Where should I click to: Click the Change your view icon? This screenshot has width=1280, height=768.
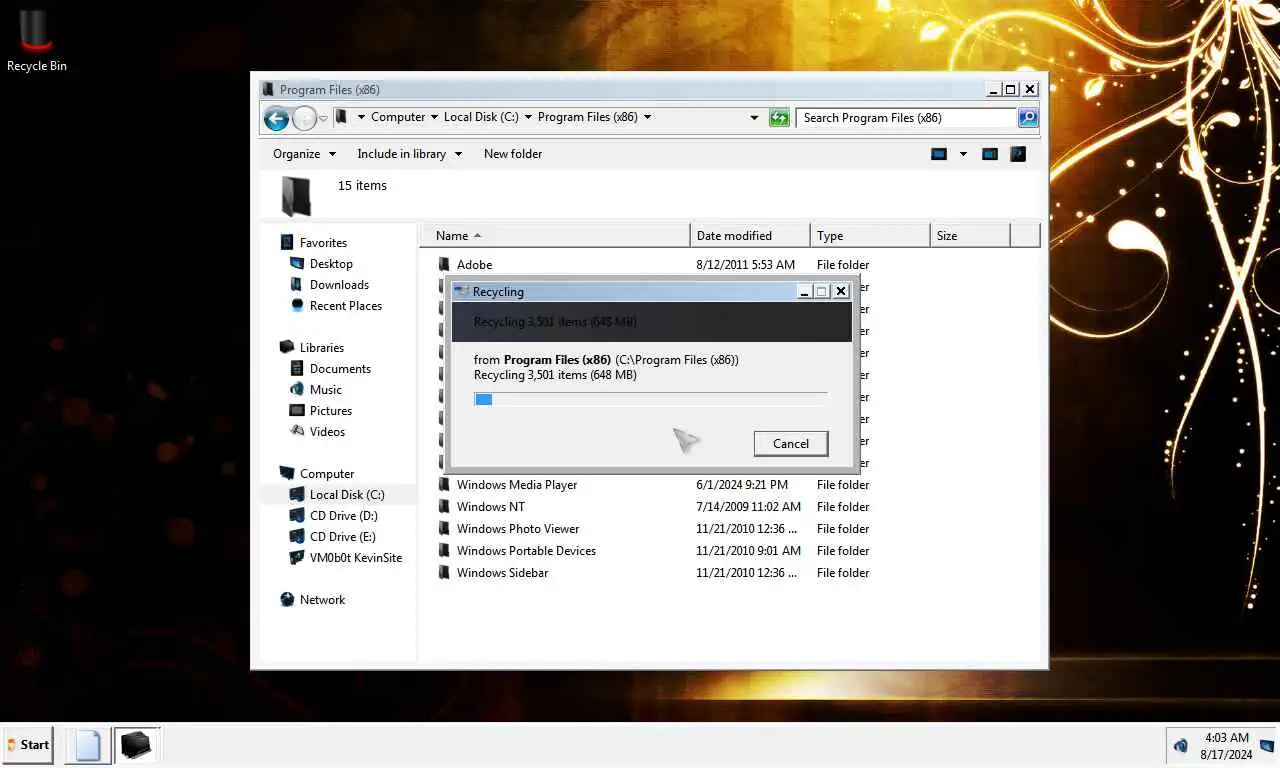[939, 154]
